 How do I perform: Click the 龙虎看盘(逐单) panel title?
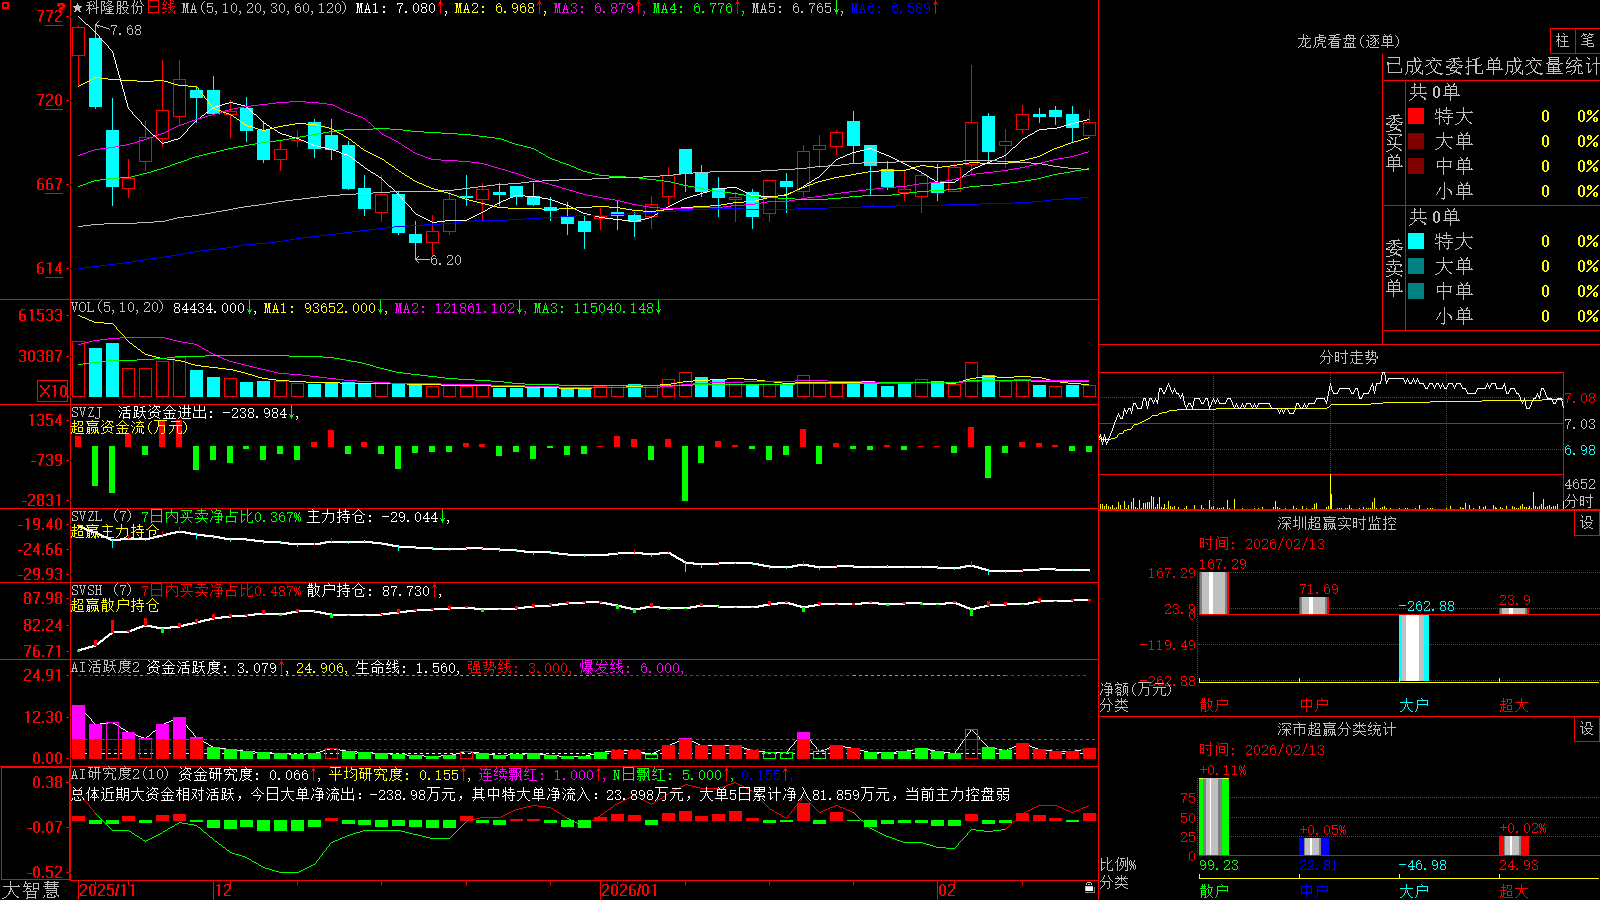pyautogui.click(x=1349, y=41)
